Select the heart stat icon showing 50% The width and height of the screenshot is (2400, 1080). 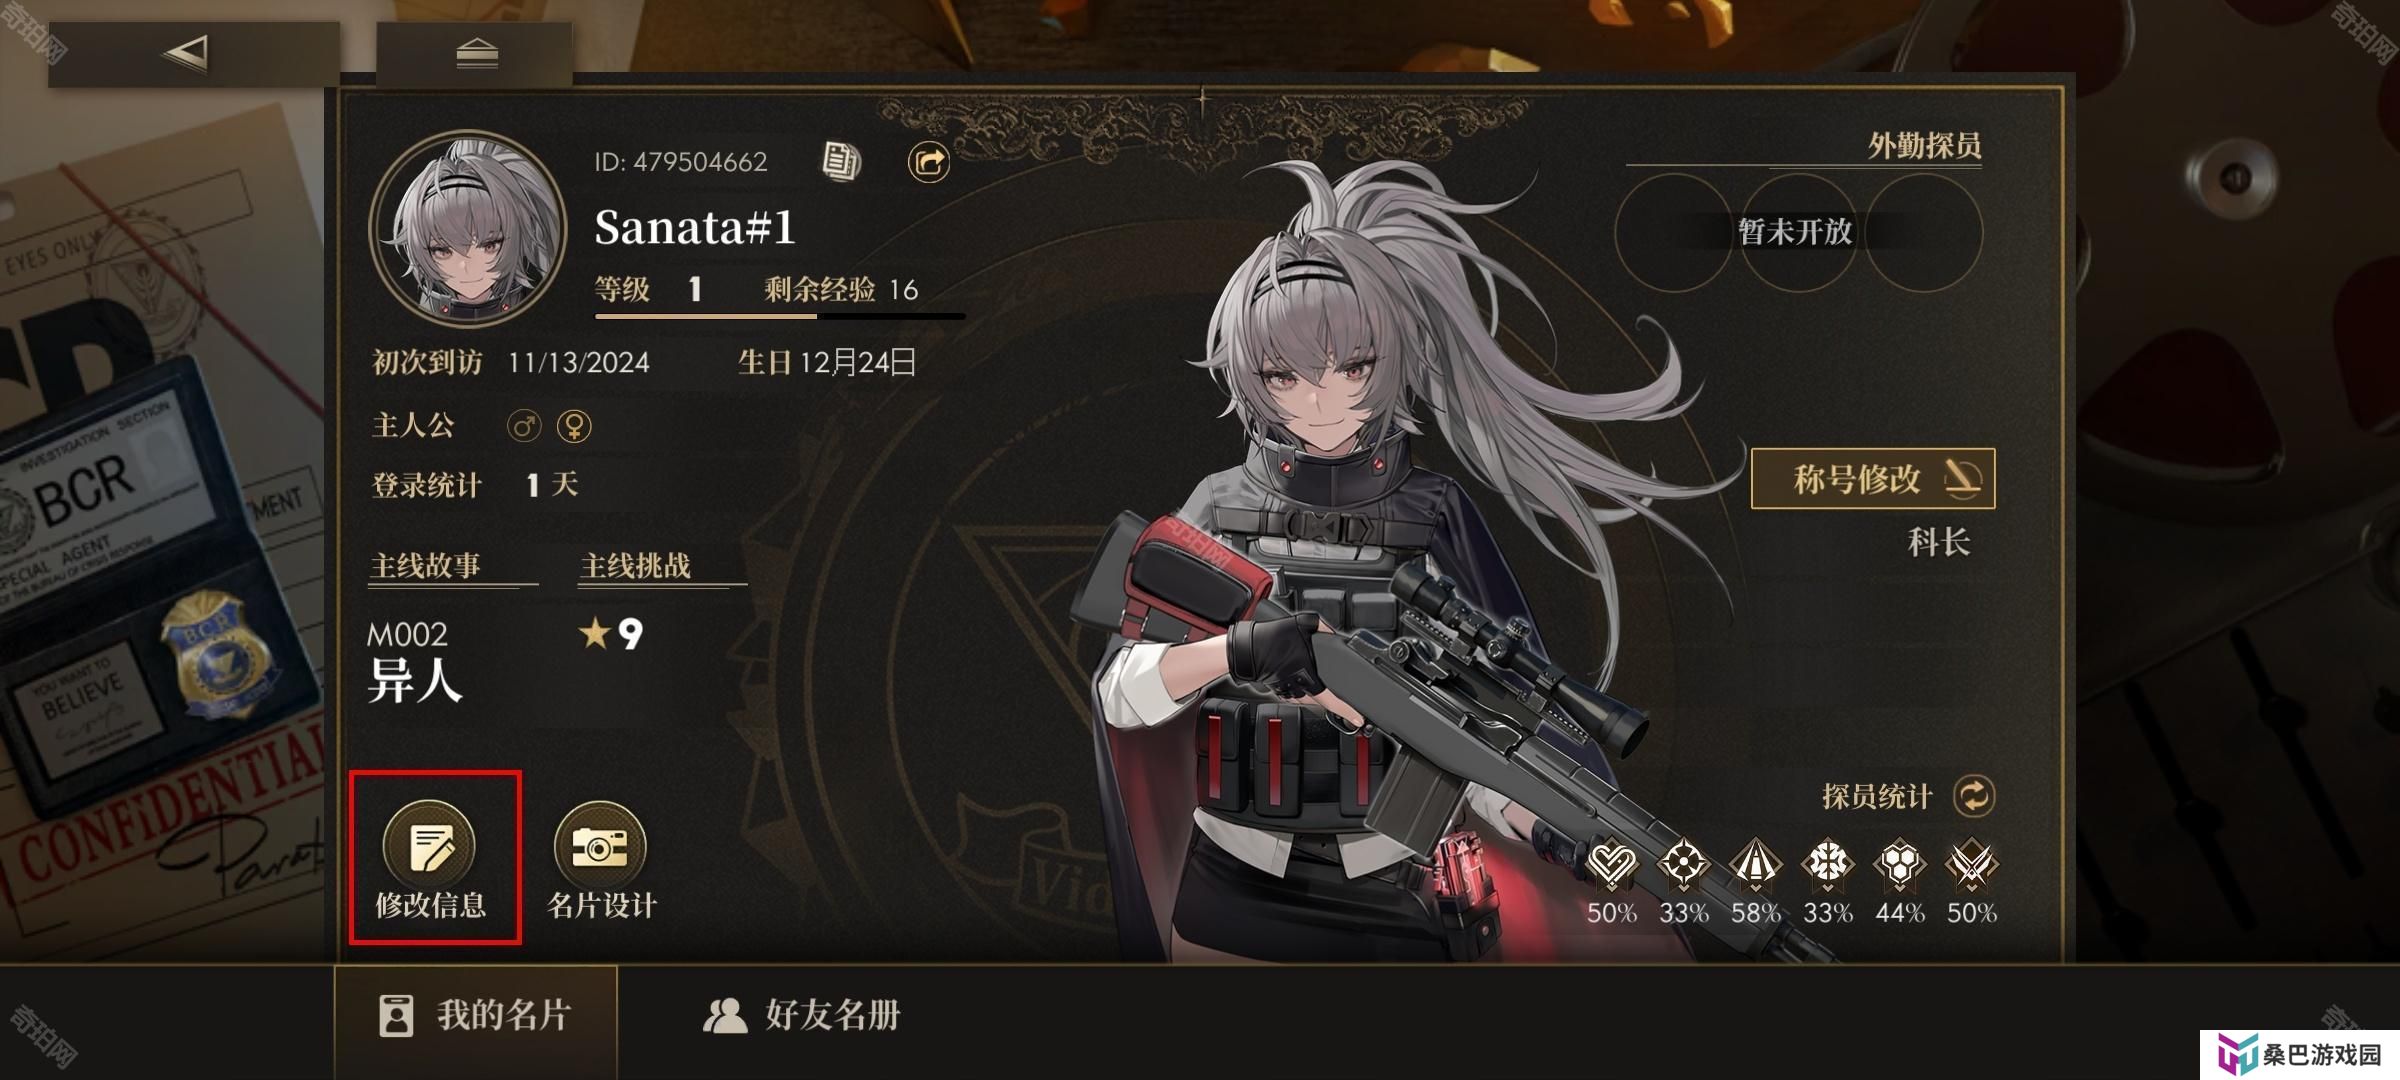pyautogui.click(x=1612, y=864)
